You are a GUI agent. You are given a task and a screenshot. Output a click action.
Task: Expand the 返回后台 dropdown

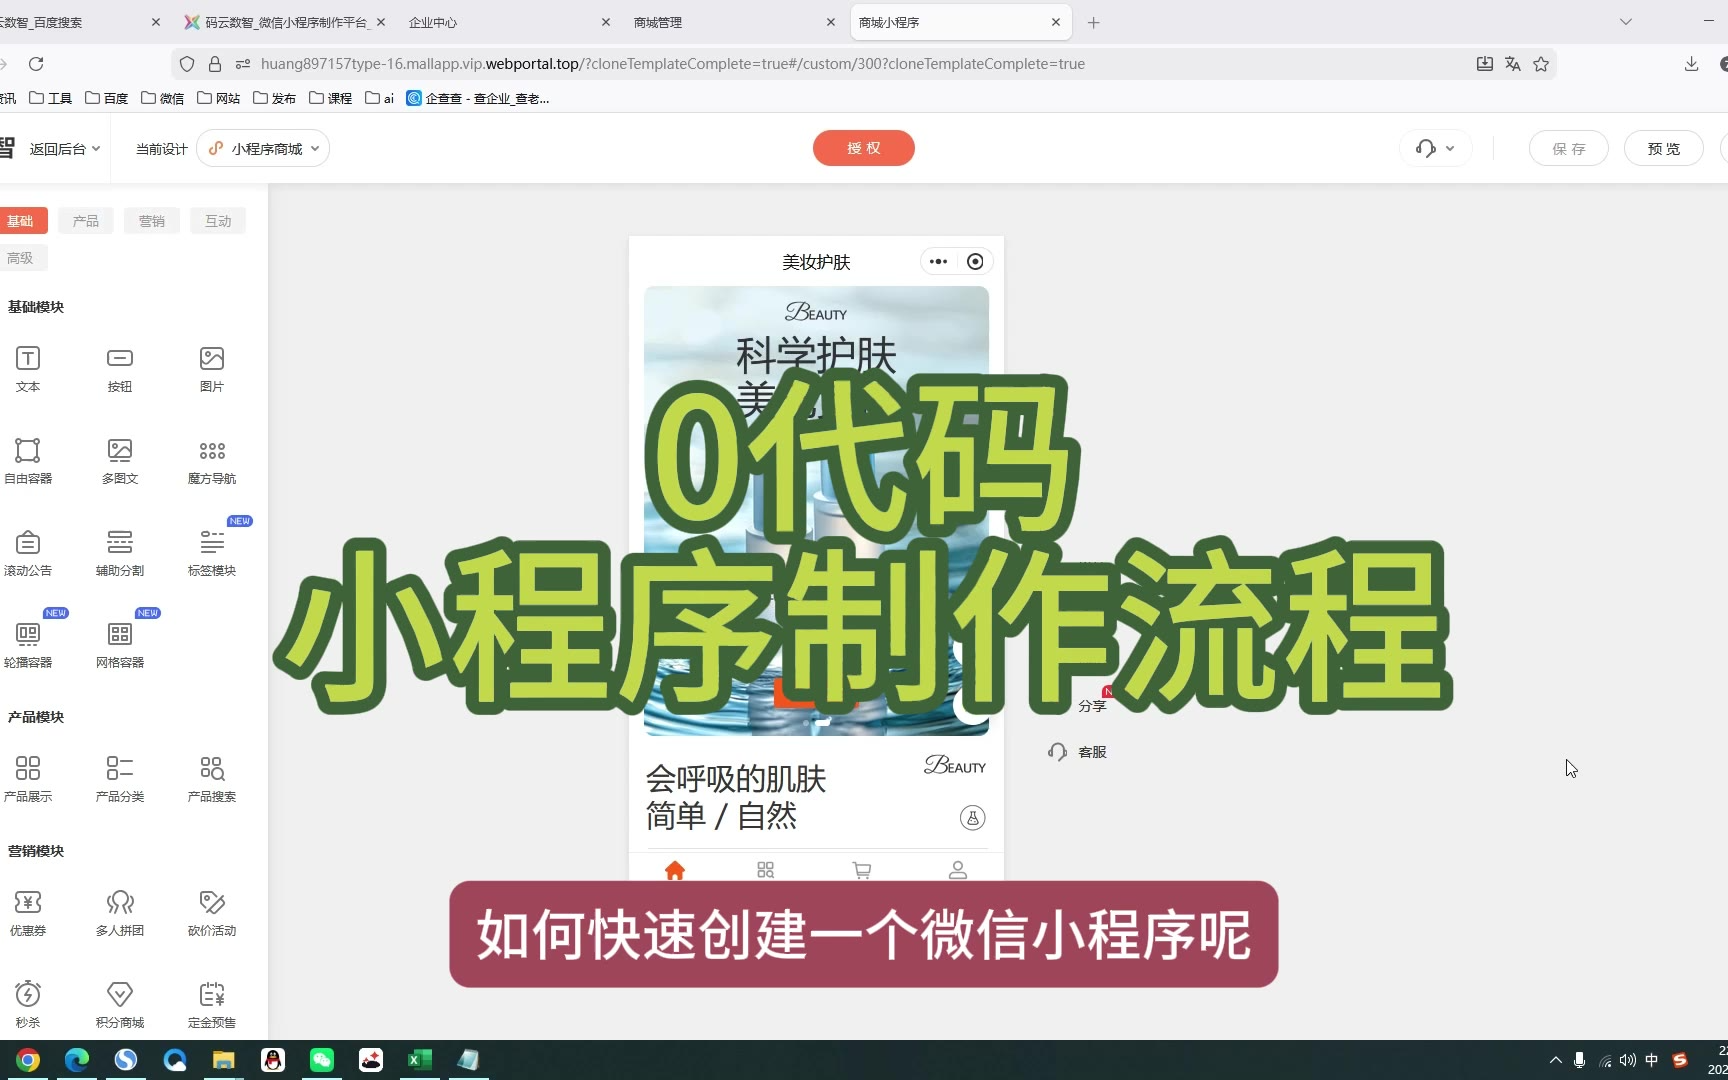[x=64, y=149]
